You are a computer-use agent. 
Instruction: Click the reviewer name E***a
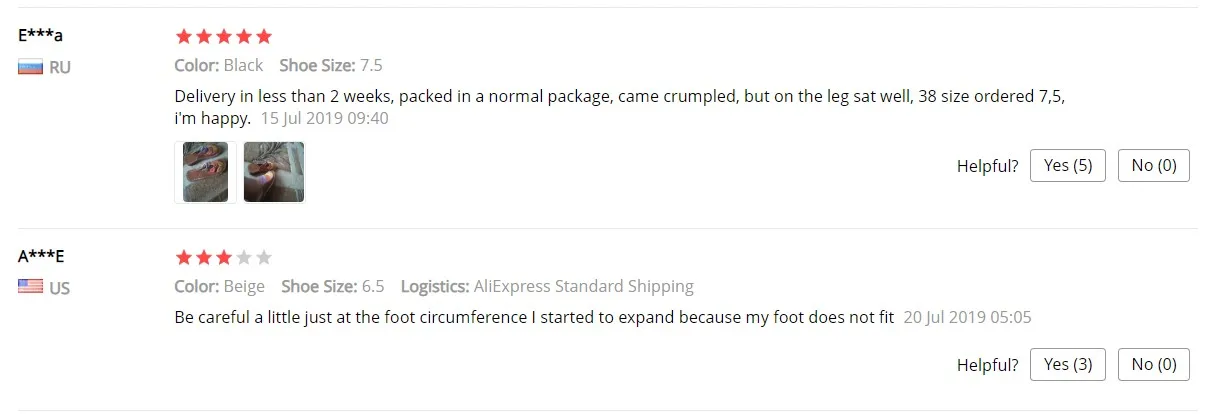point(41,35)
